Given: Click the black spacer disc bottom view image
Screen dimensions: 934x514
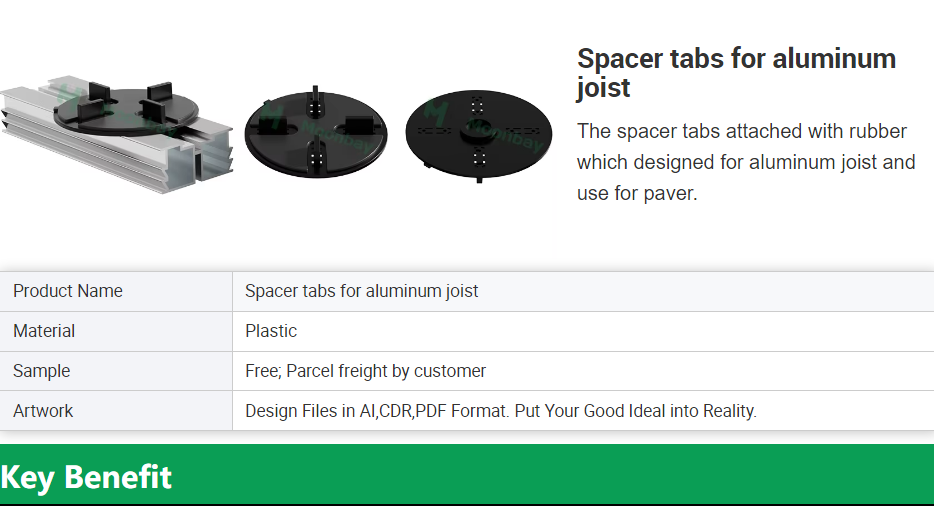Looking at the screenshot, I should (x=478, y=136).
